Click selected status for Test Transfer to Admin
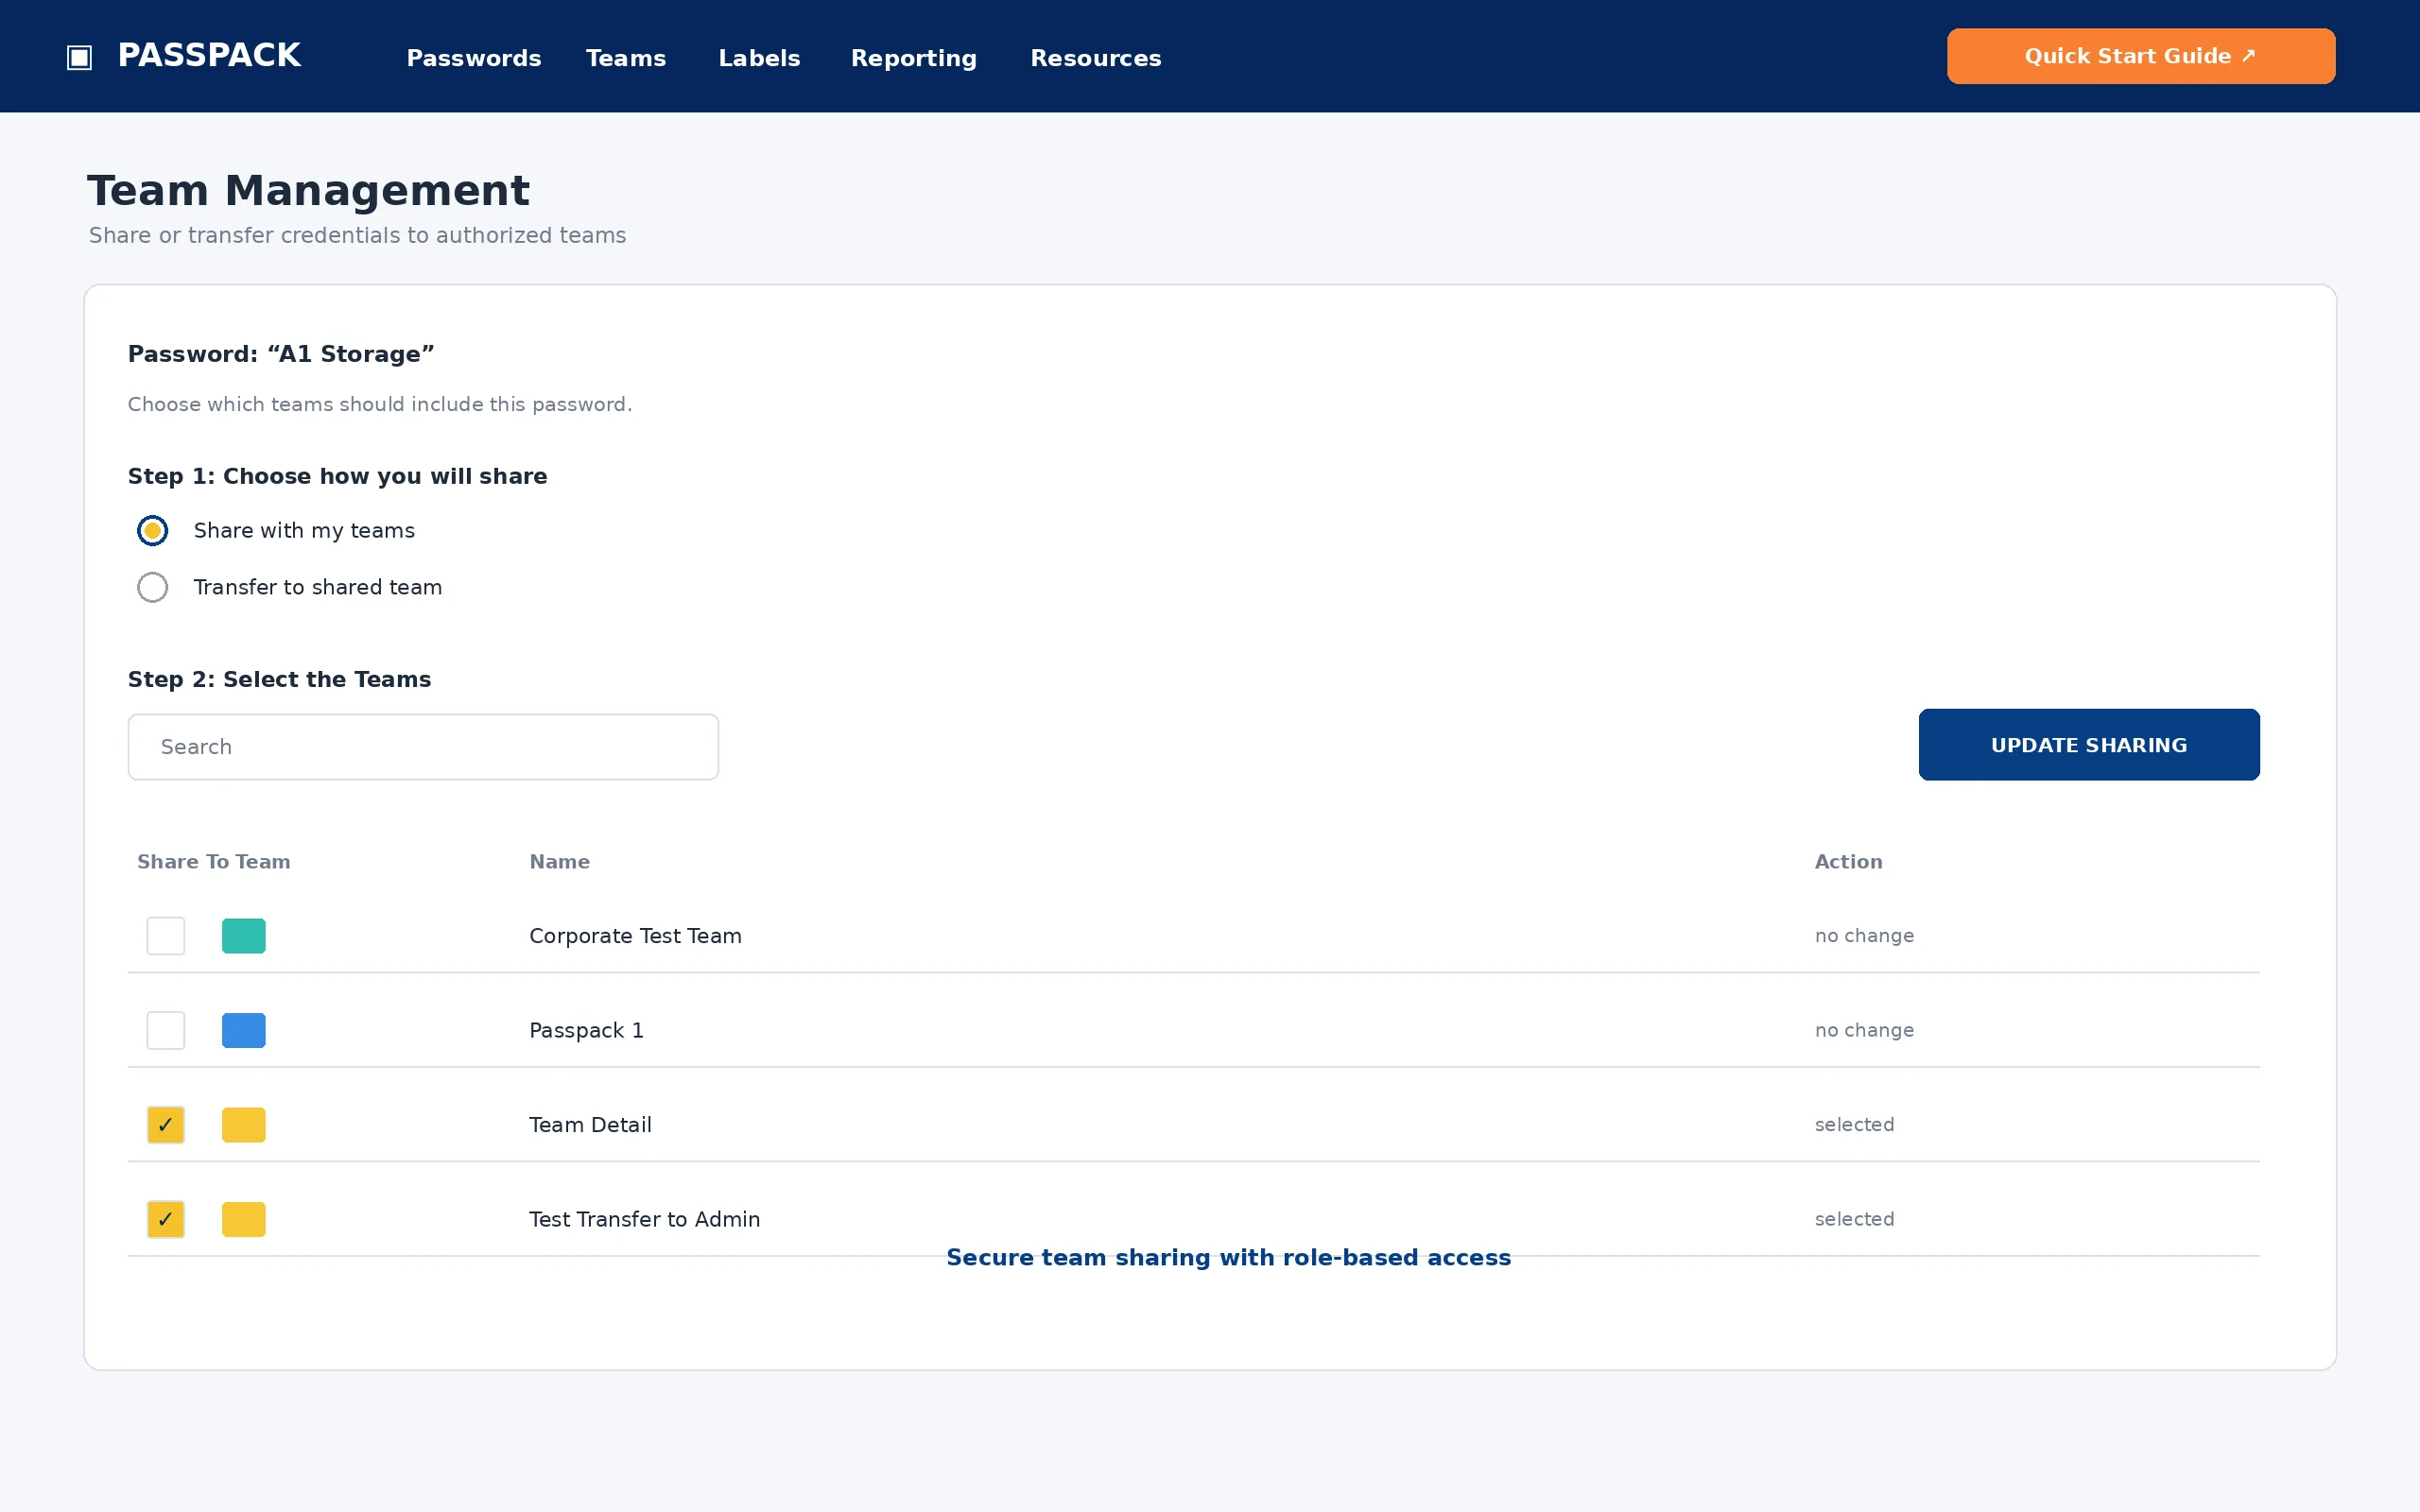2420x1512 pixels. coord(1854,1219)
